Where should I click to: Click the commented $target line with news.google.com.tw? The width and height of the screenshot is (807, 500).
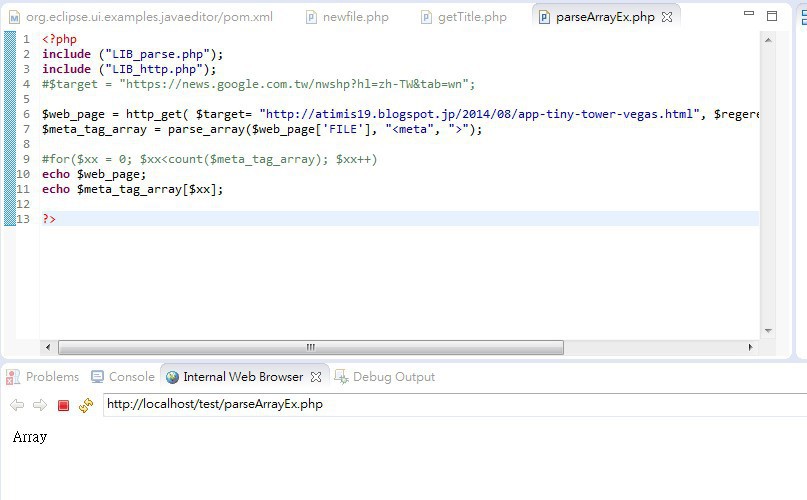click(258, 84)
